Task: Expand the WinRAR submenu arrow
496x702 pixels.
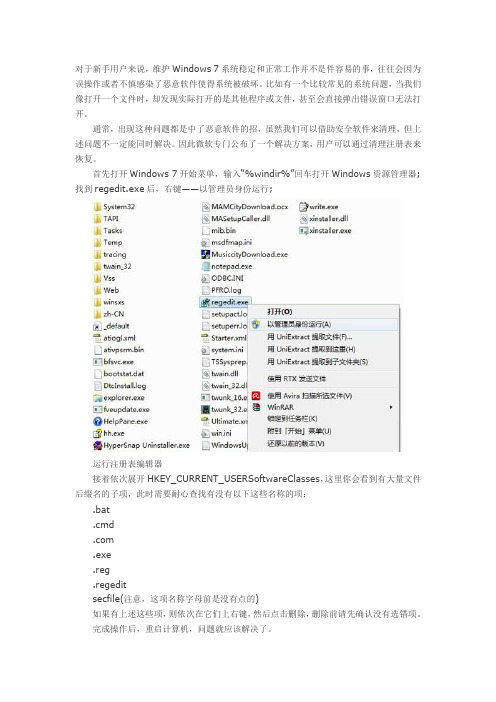Action: coord(391,407)
